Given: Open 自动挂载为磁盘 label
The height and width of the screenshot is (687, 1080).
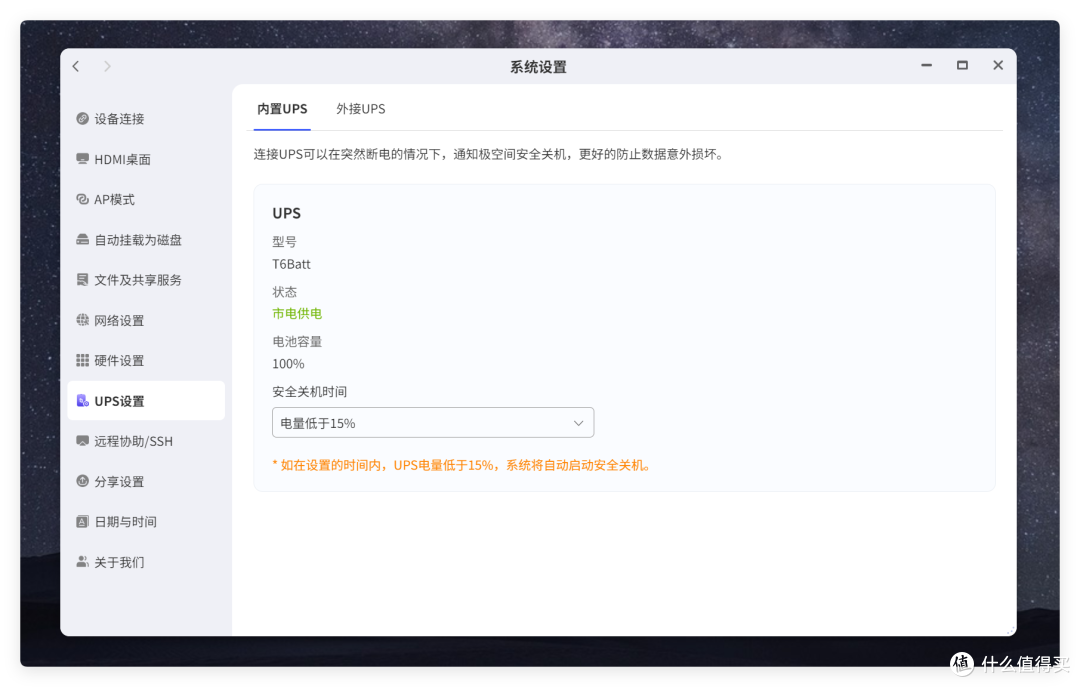Looking at the screenshot, I should click(x=138, y=240).
